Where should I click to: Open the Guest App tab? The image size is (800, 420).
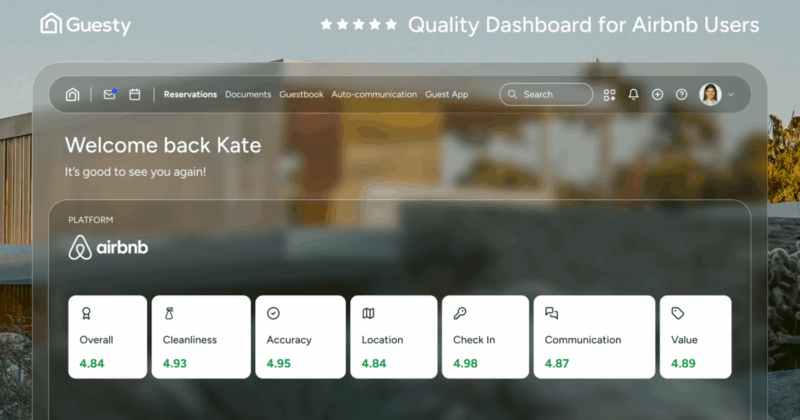[446, 94]
